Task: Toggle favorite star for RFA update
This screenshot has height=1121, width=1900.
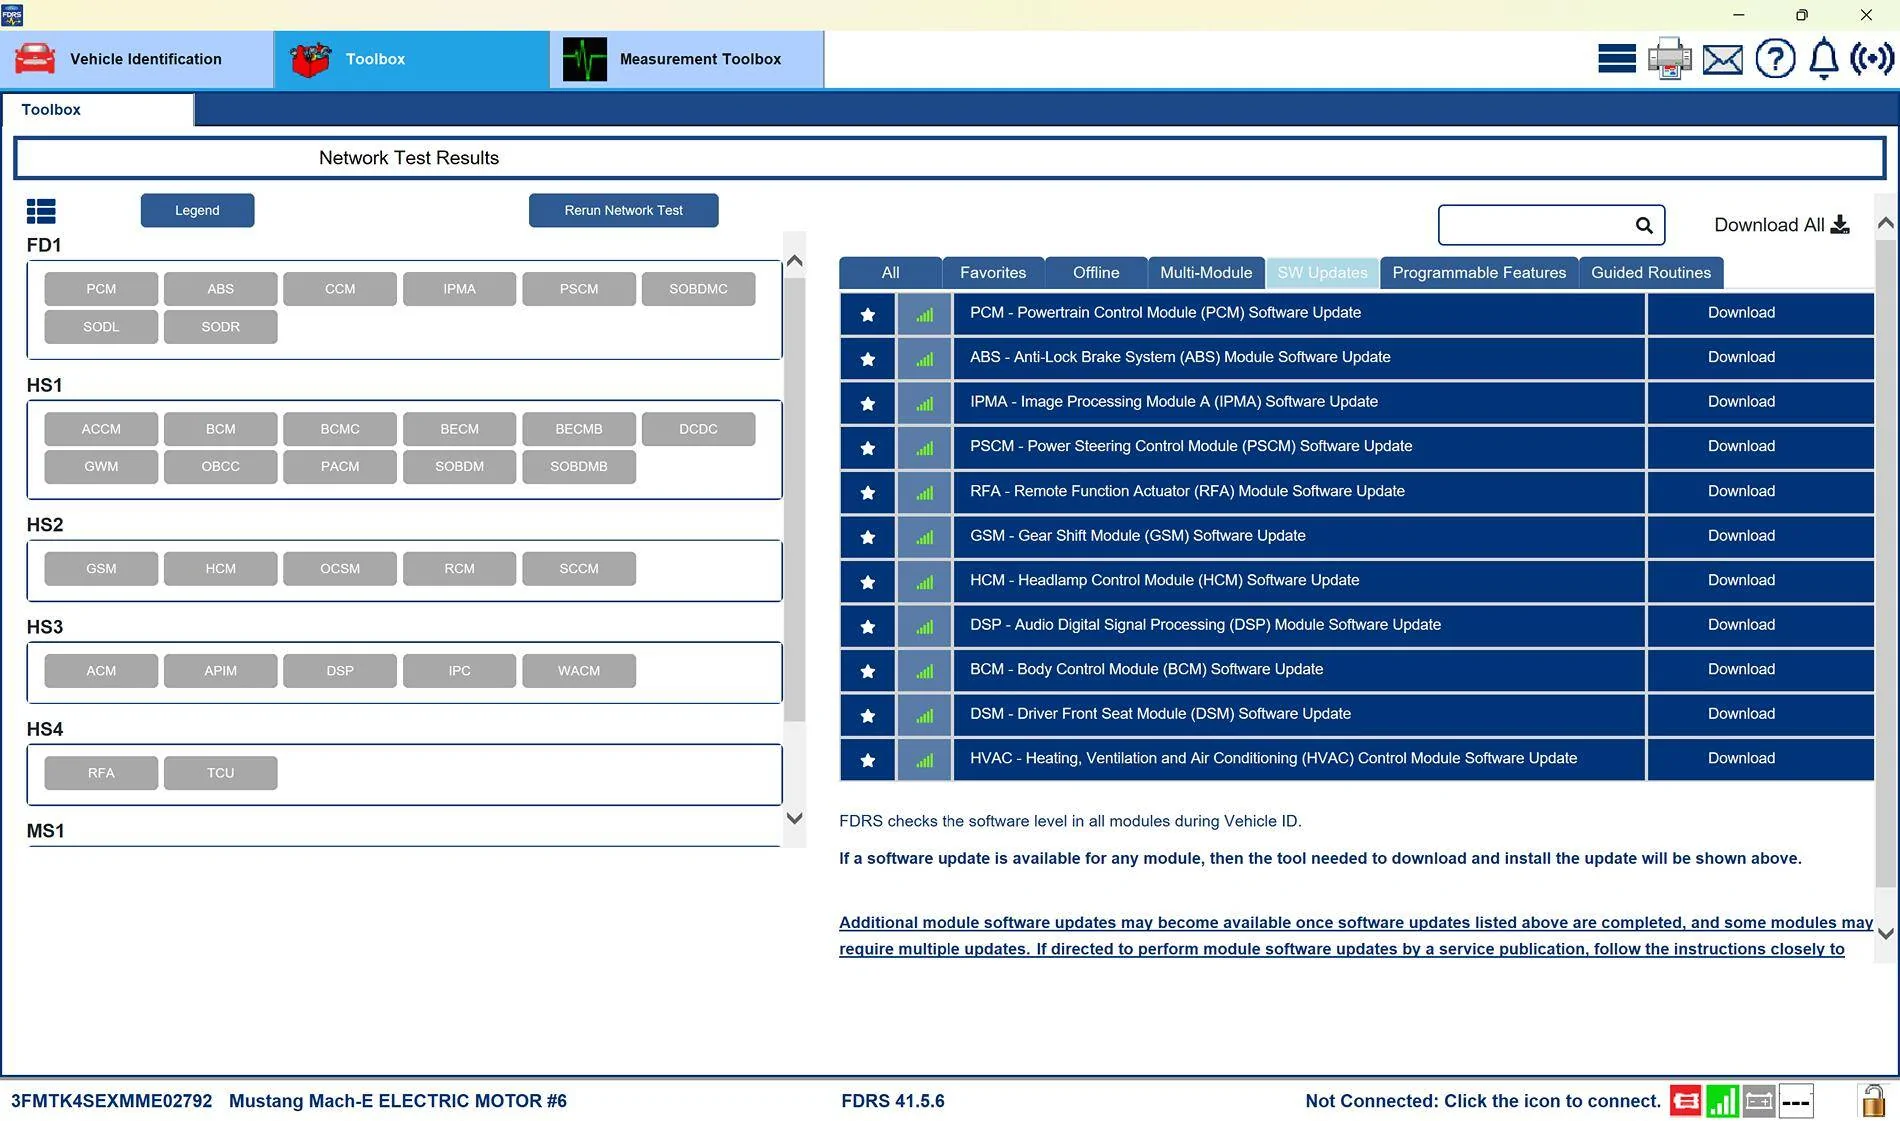Action: tap(868, 492)
